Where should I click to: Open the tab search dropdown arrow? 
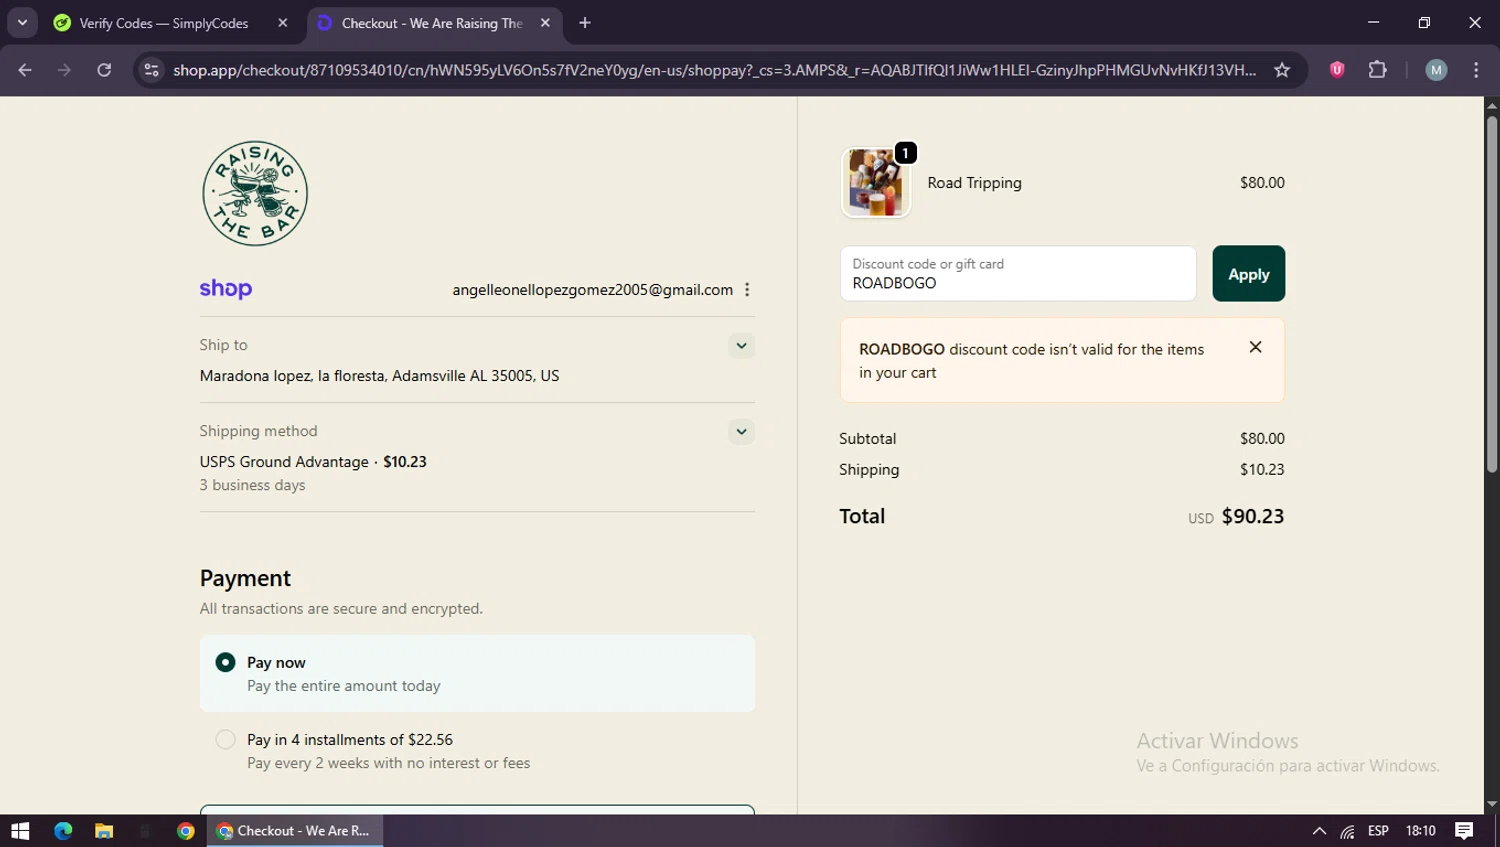[22, 23]
